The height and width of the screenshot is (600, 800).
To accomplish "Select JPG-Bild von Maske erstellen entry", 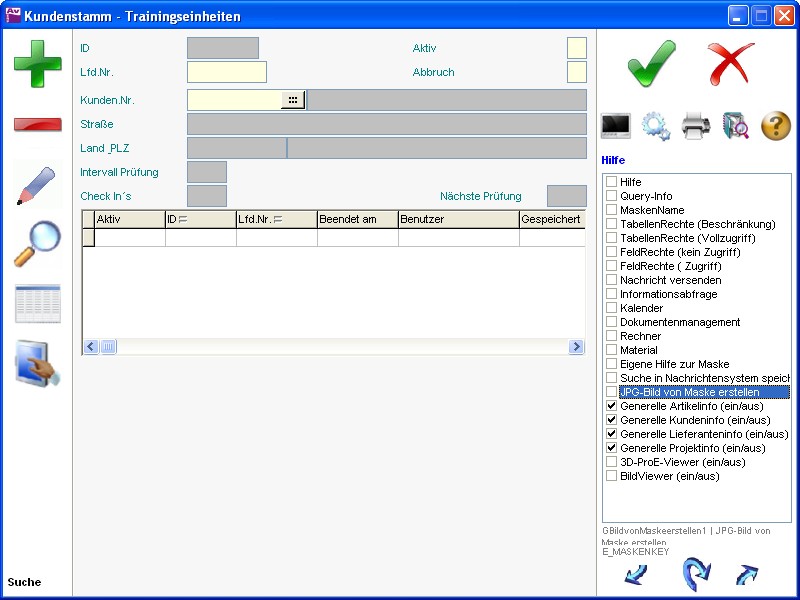I will click(x=688, y=393).
